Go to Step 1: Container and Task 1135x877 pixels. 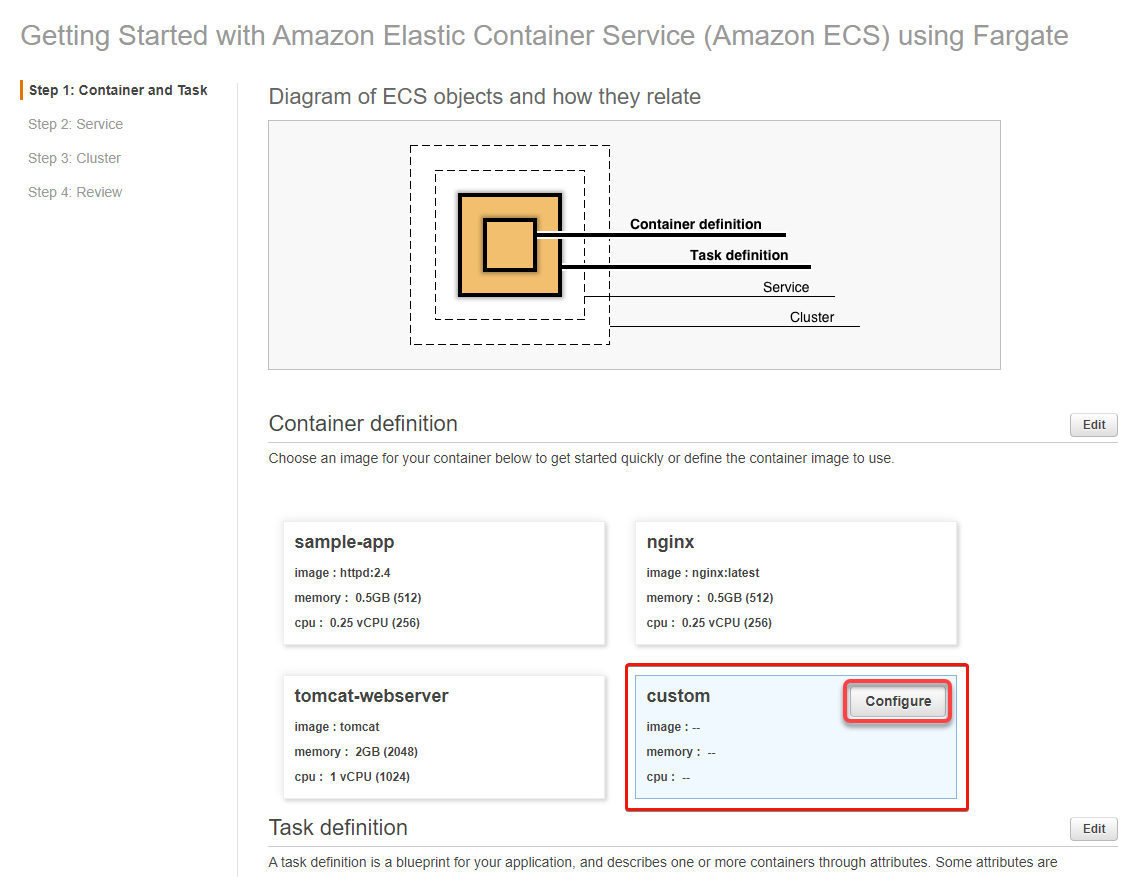coord(118,90)
